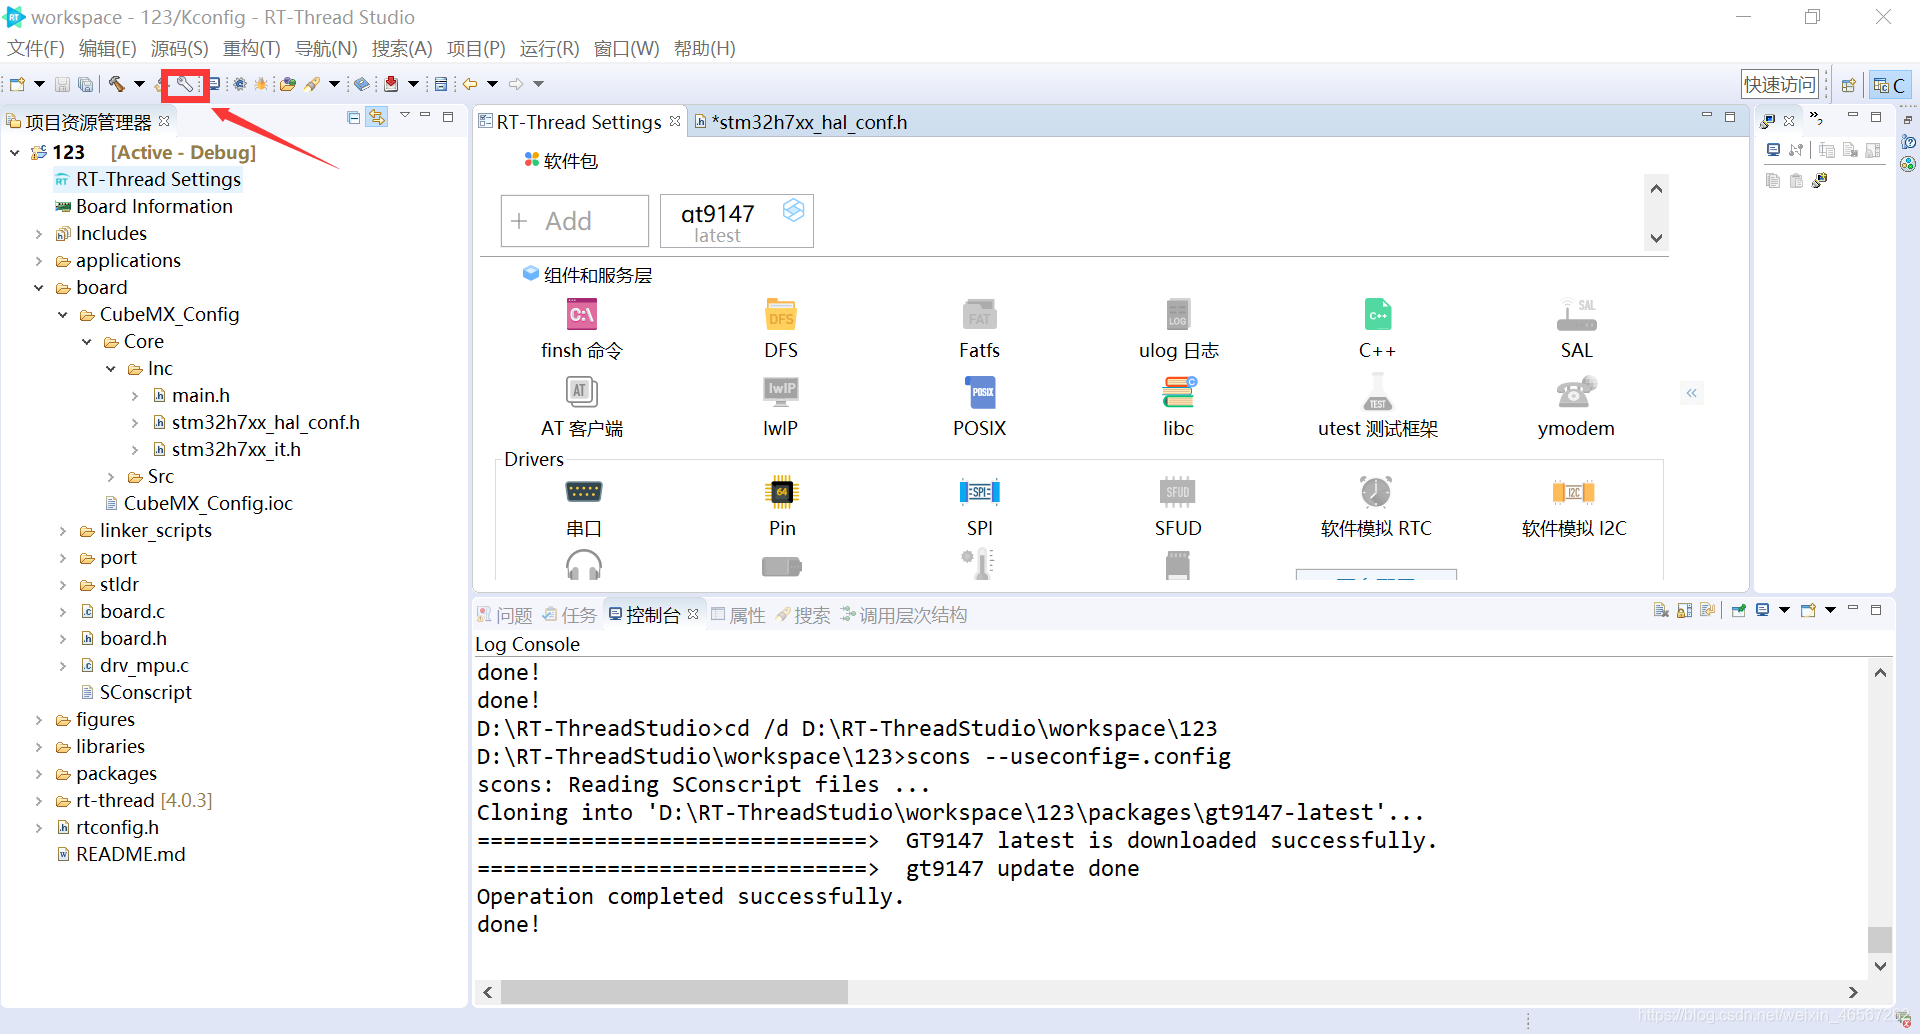1920x1034 pixels.
Task: Clear the console output icon
Action: 1661,610
